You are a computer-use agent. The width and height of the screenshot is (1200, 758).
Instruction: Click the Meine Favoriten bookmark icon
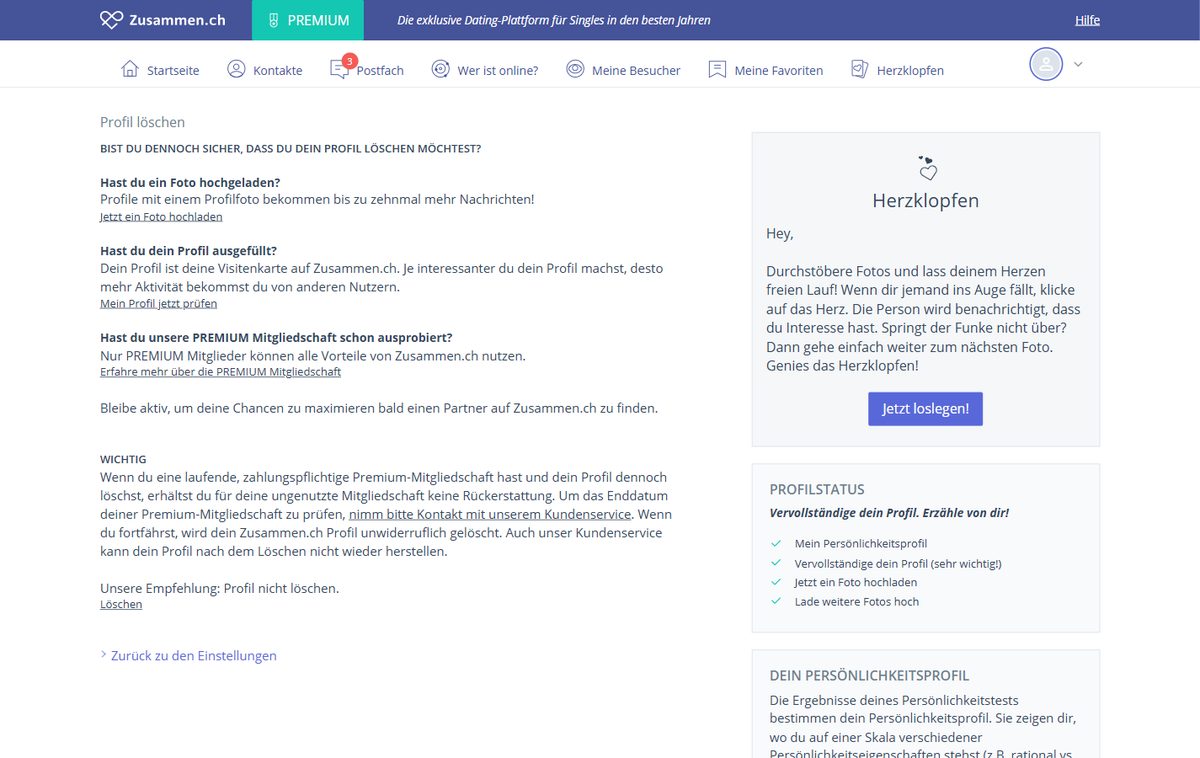[x=717, y=69]
